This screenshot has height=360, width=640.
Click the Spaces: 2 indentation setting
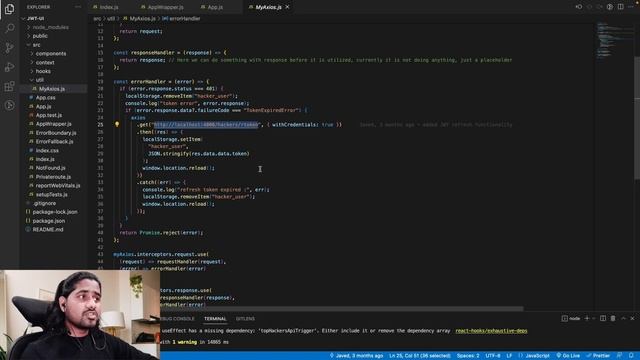click(x=468, y=356)
